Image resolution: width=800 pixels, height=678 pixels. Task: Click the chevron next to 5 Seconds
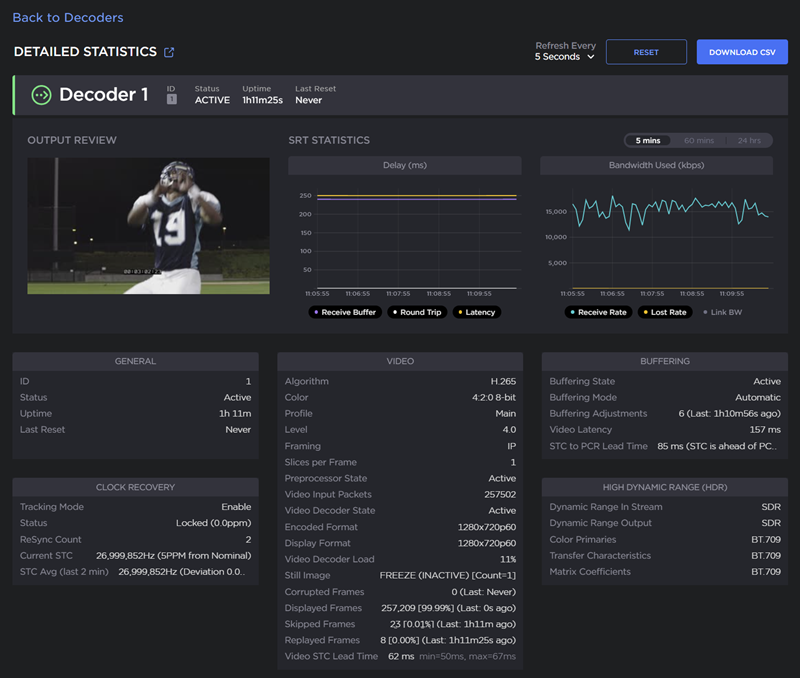591,57
